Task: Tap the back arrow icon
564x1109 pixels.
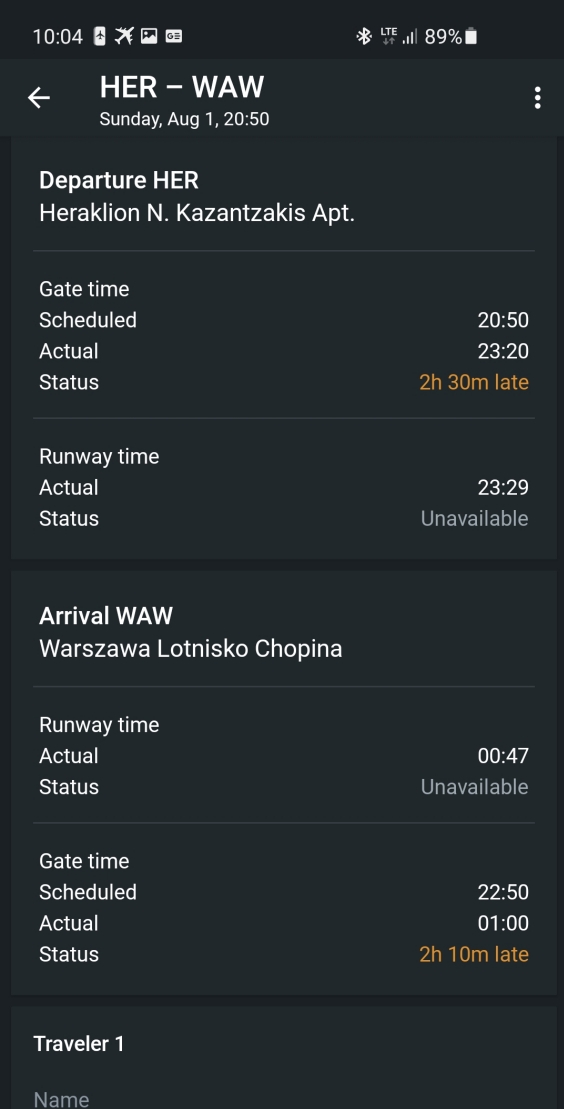Action: coord(39,98)
